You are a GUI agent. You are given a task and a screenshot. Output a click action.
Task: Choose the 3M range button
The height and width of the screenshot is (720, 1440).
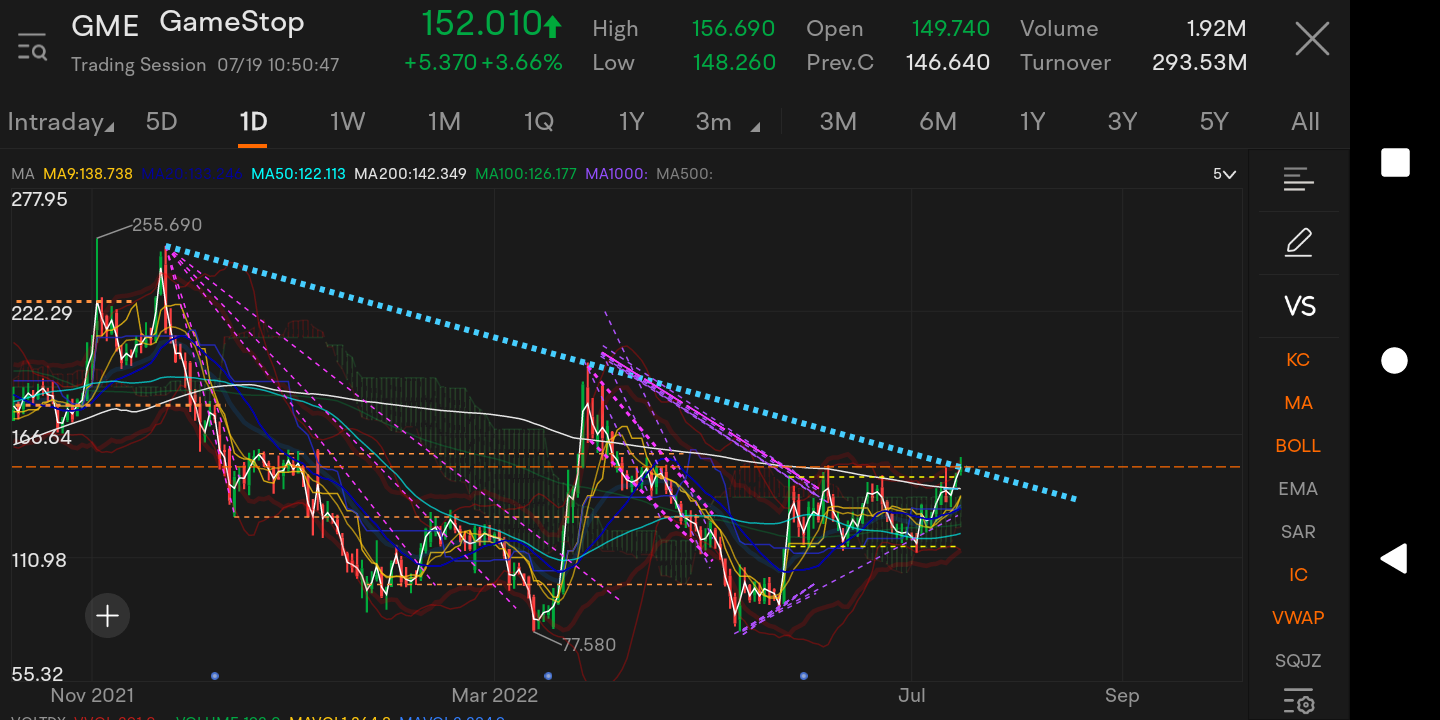(x=838, y=122)
